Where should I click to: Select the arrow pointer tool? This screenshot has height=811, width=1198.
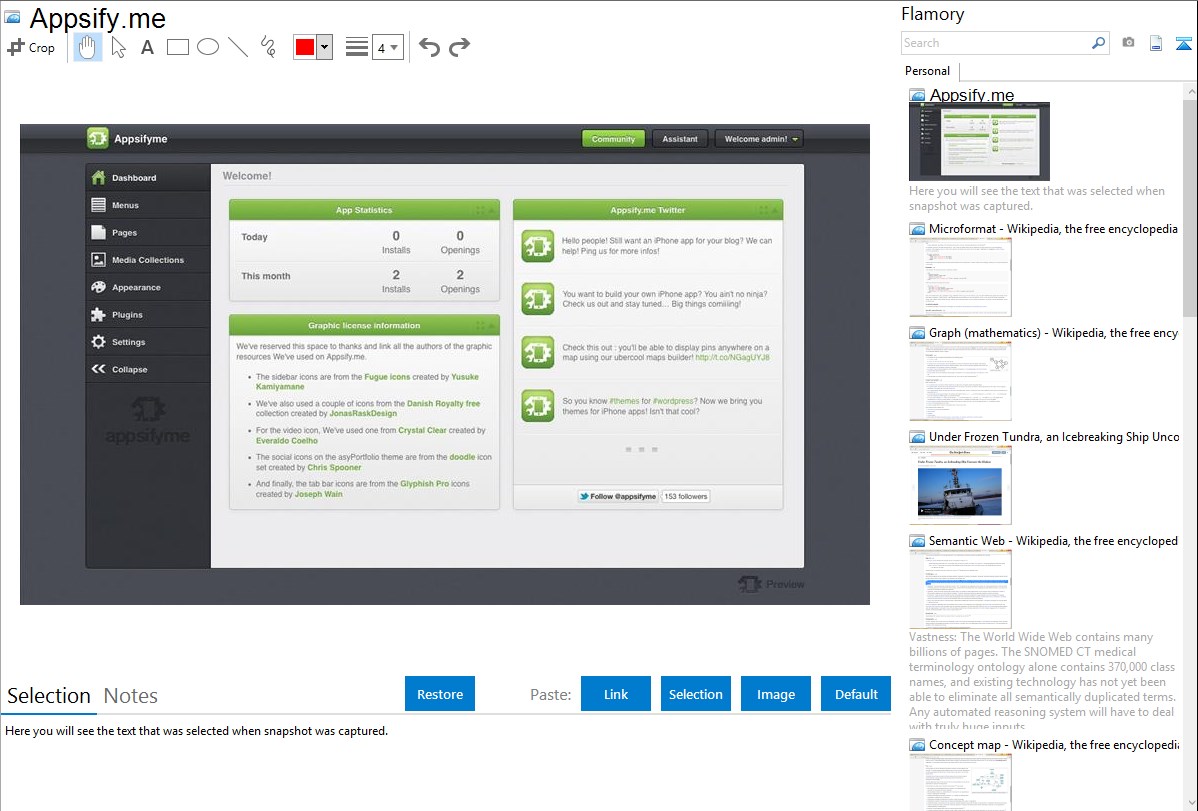[118, 47]
